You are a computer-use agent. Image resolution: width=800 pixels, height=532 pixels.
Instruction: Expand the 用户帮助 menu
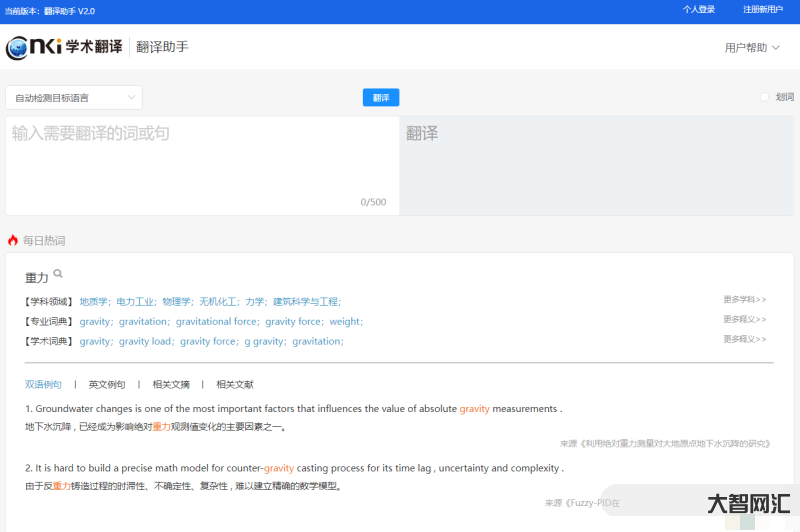coord(752,47)
